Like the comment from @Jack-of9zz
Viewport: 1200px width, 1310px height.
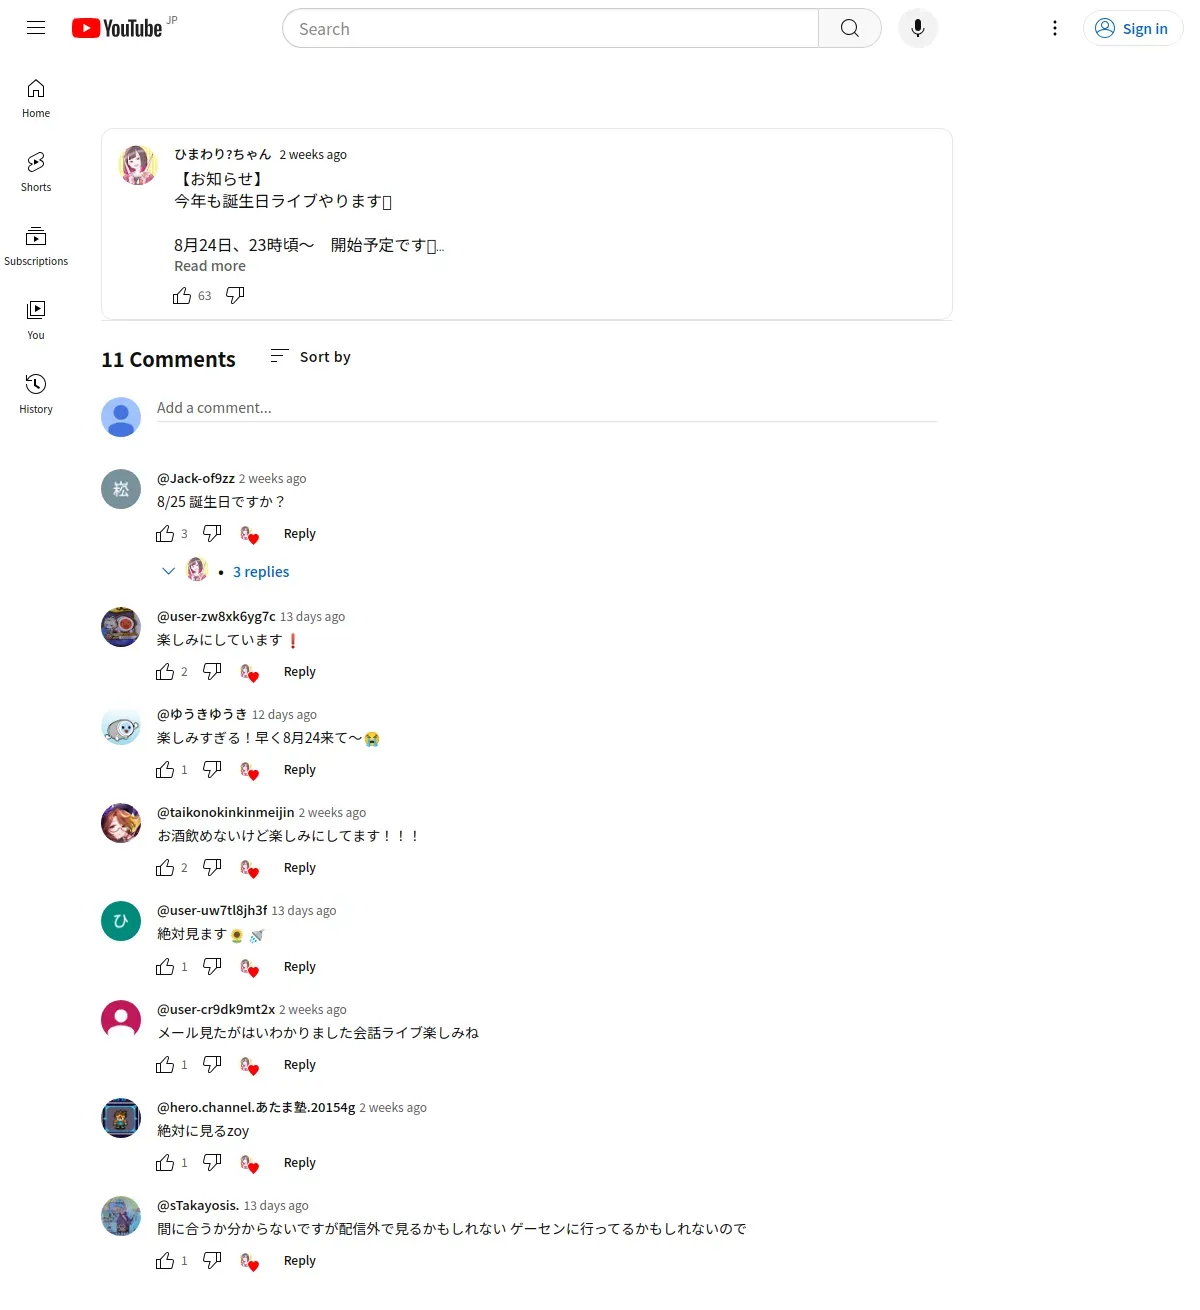coord(165,534)
